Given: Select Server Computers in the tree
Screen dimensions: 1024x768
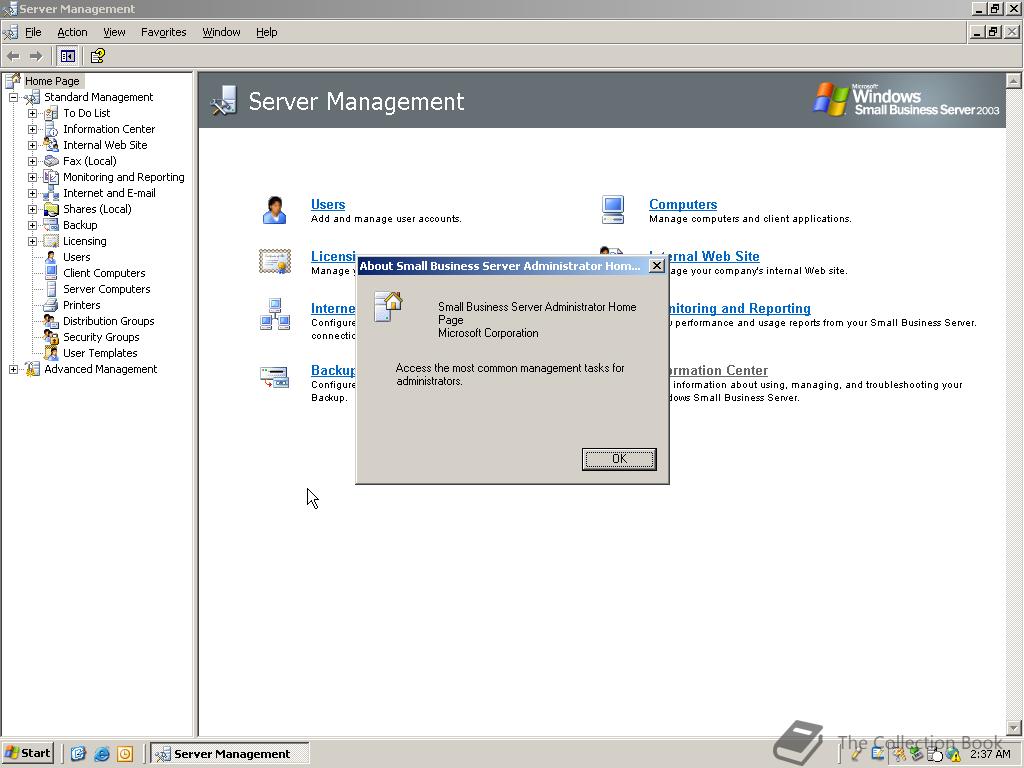Looking at the screenshot, I should pyautogui.click(x=106, y=289).
